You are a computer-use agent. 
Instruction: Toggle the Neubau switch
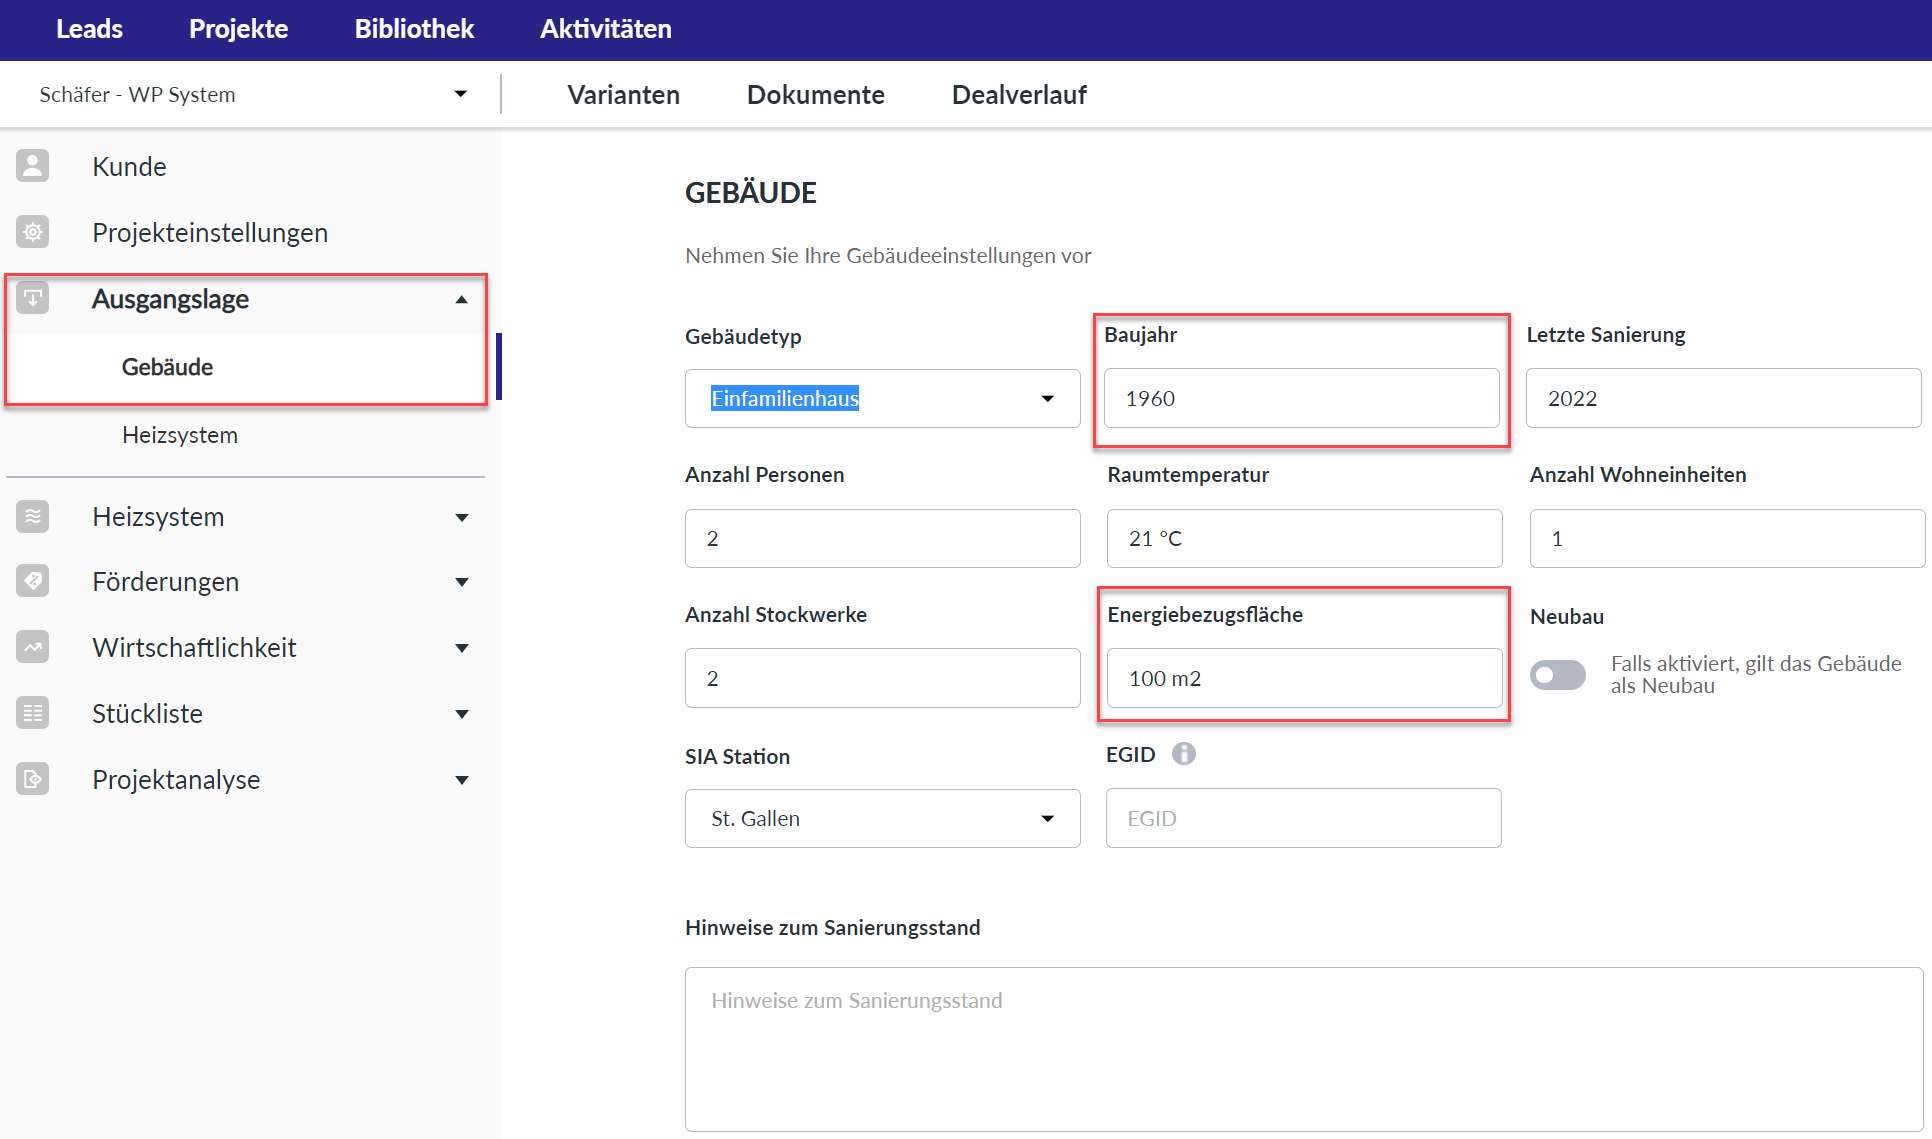(x=1557, y=675)
